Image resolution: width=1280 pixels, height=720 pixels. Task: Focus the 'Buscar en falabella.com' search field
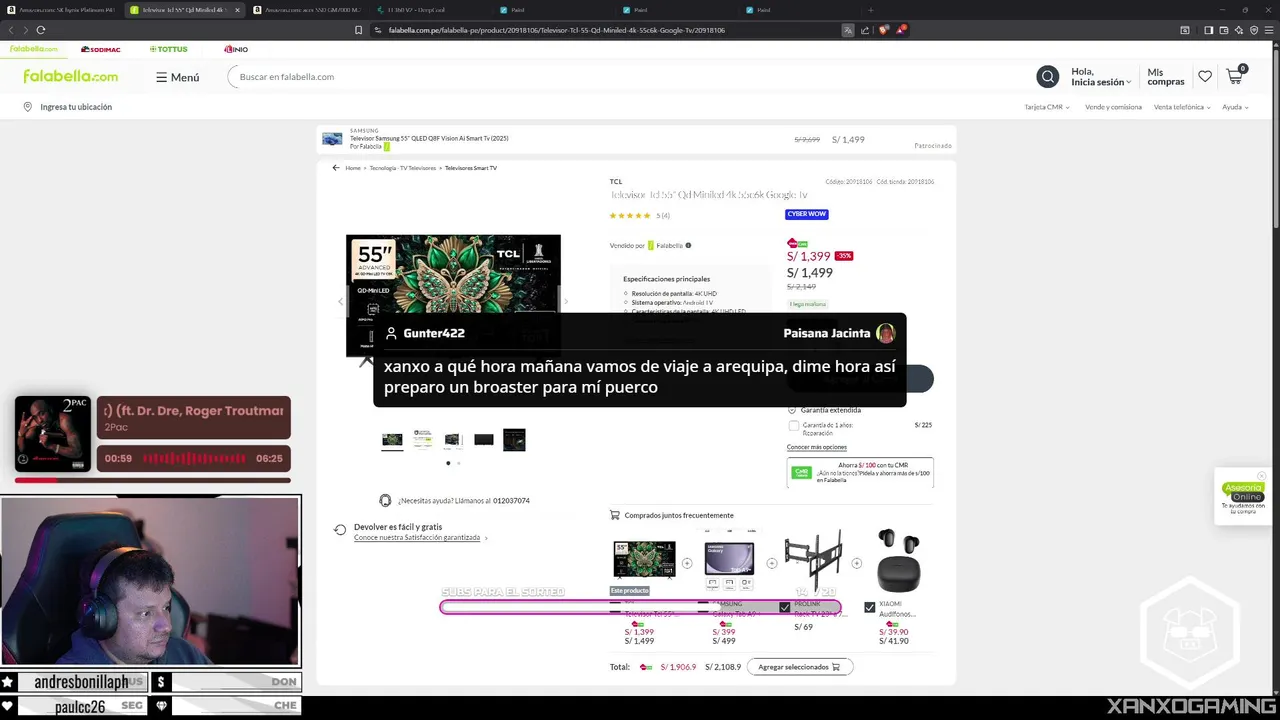(630, 77)
